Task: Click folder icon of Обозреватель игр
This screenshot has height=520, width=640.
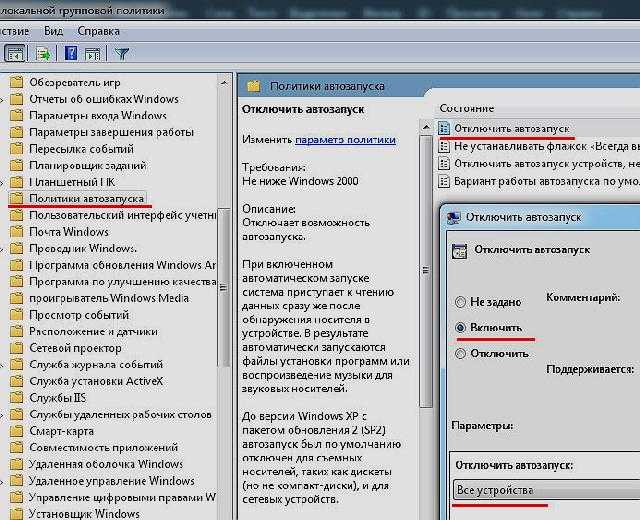Action: [x=16, y=82]
